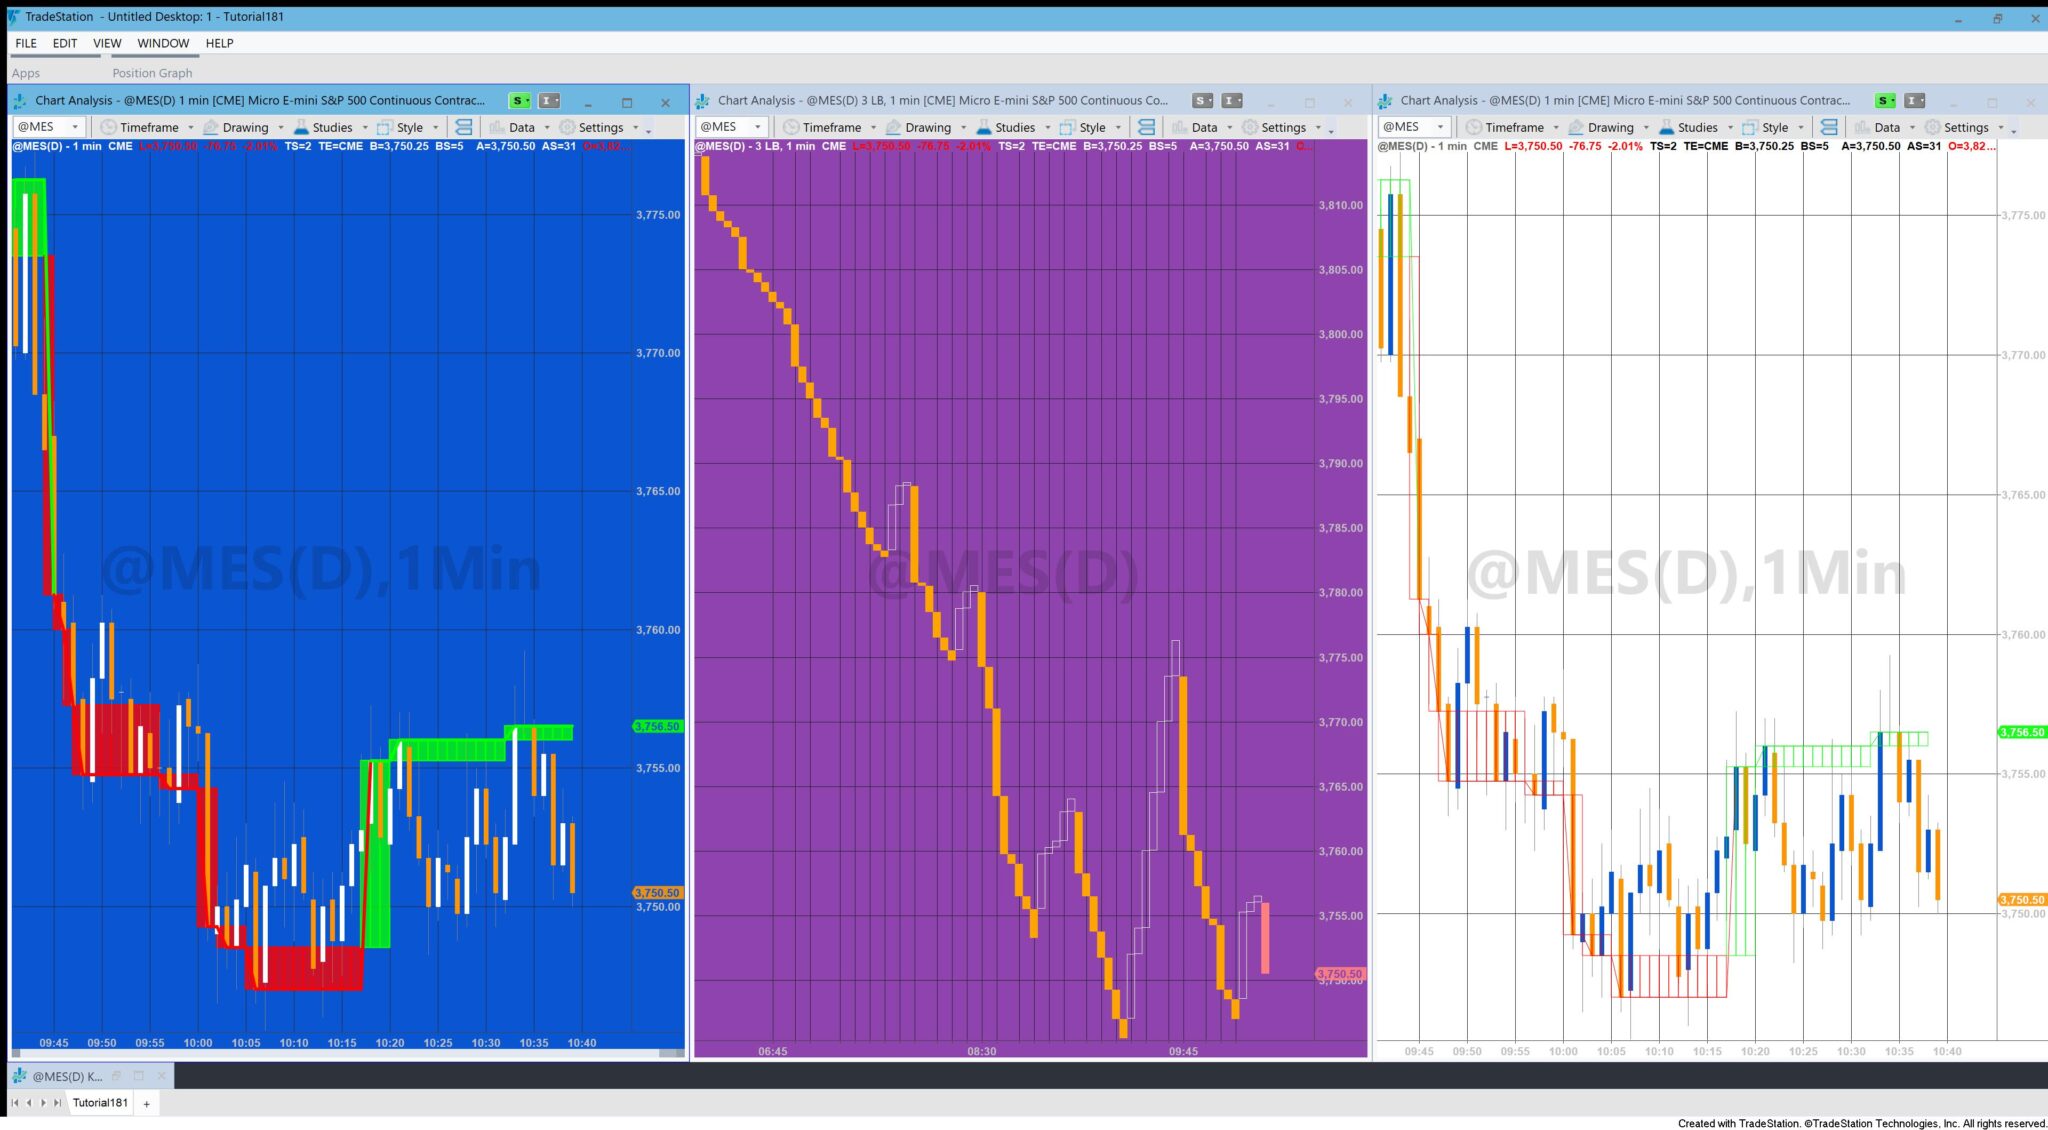Select the Tutorial181 workspace tab

coord(99,1102)
